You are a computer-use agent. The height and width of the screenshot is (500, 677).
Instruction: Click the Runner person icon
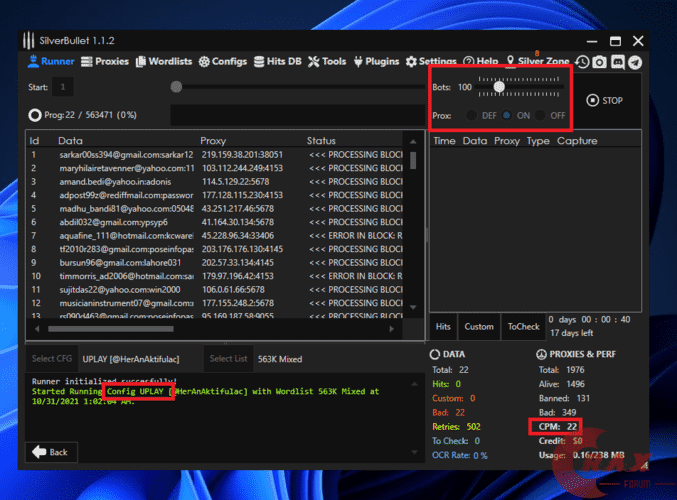33,61
